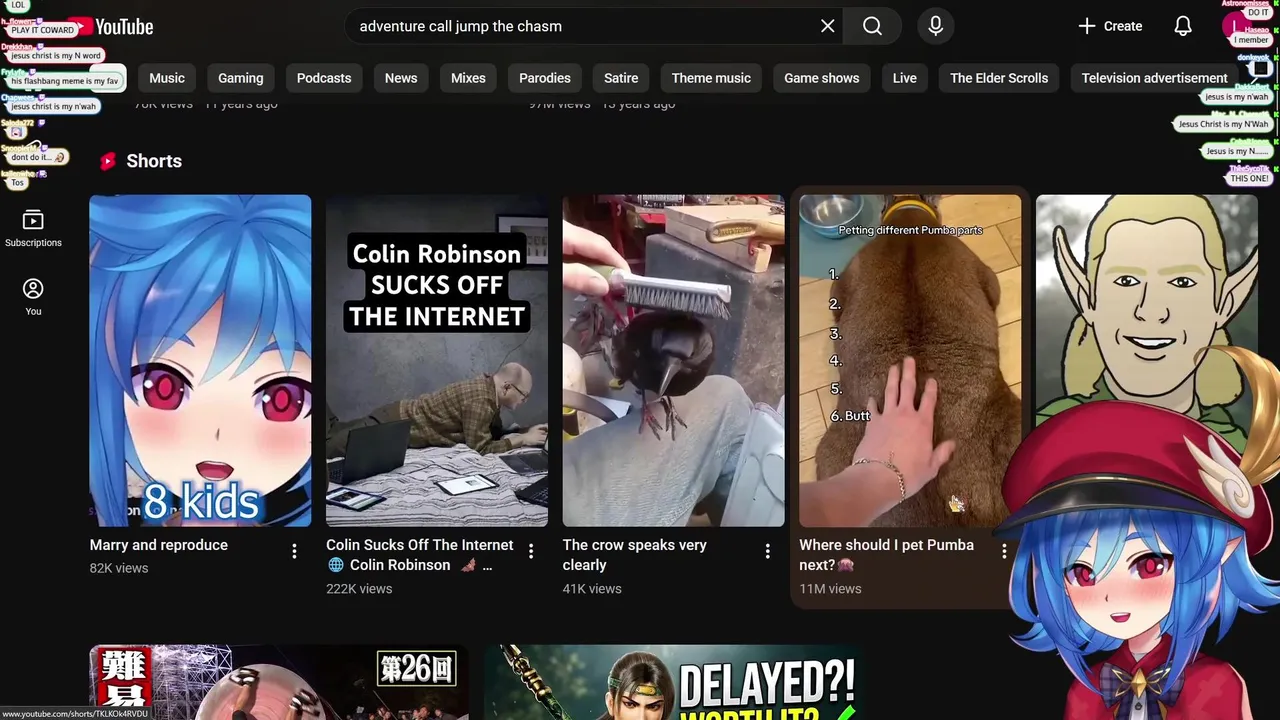
Task: Select the Mixes filter chip
Action: (x=468, y=78)
